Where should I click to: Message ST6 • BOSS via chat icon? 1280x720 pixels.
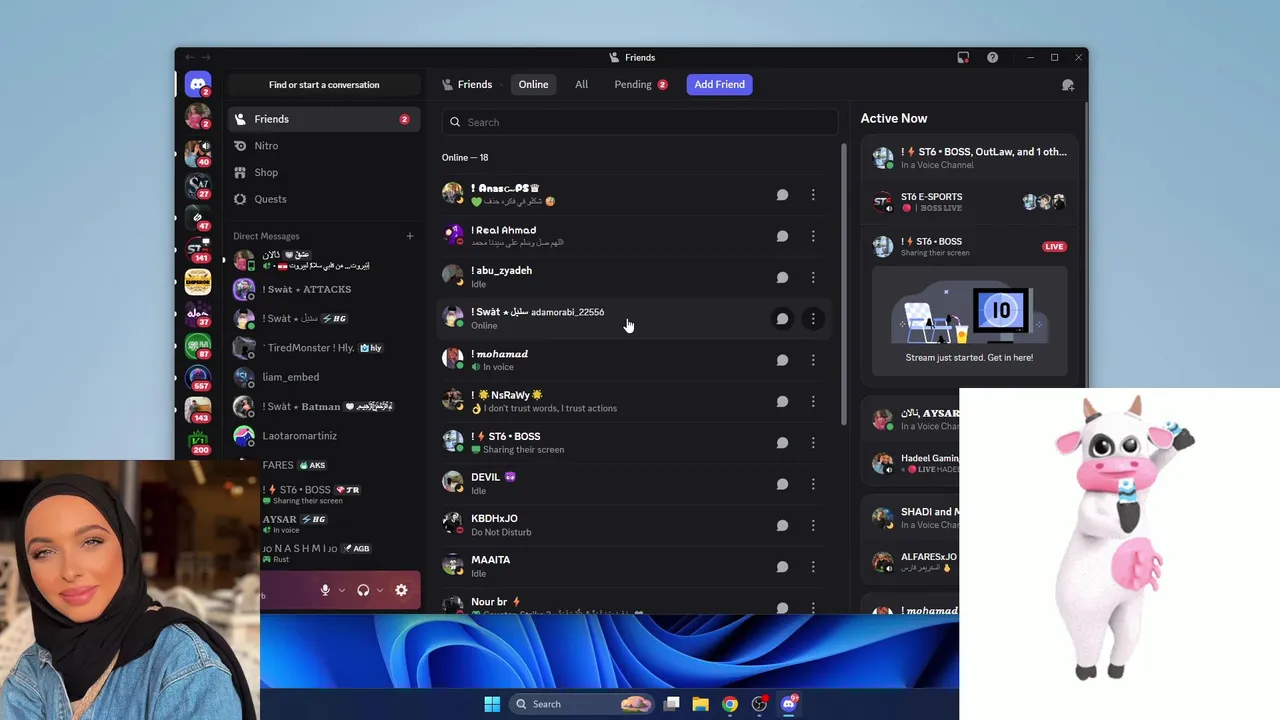click(782, 443)
